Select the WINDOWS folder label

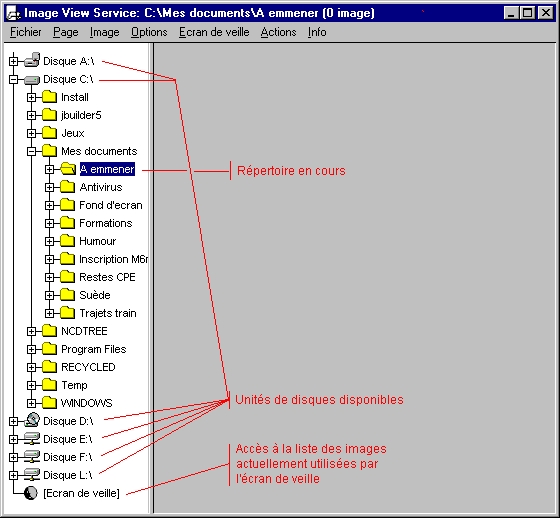tap(86, 403)
